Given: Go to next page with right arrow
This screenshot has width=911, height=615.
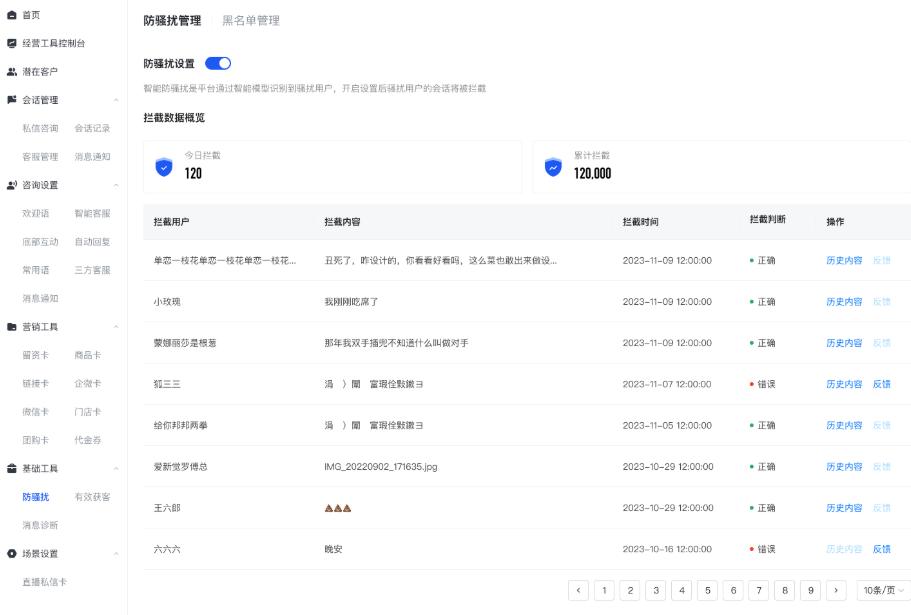Looking at the screenshot, I should click(836, 591).
